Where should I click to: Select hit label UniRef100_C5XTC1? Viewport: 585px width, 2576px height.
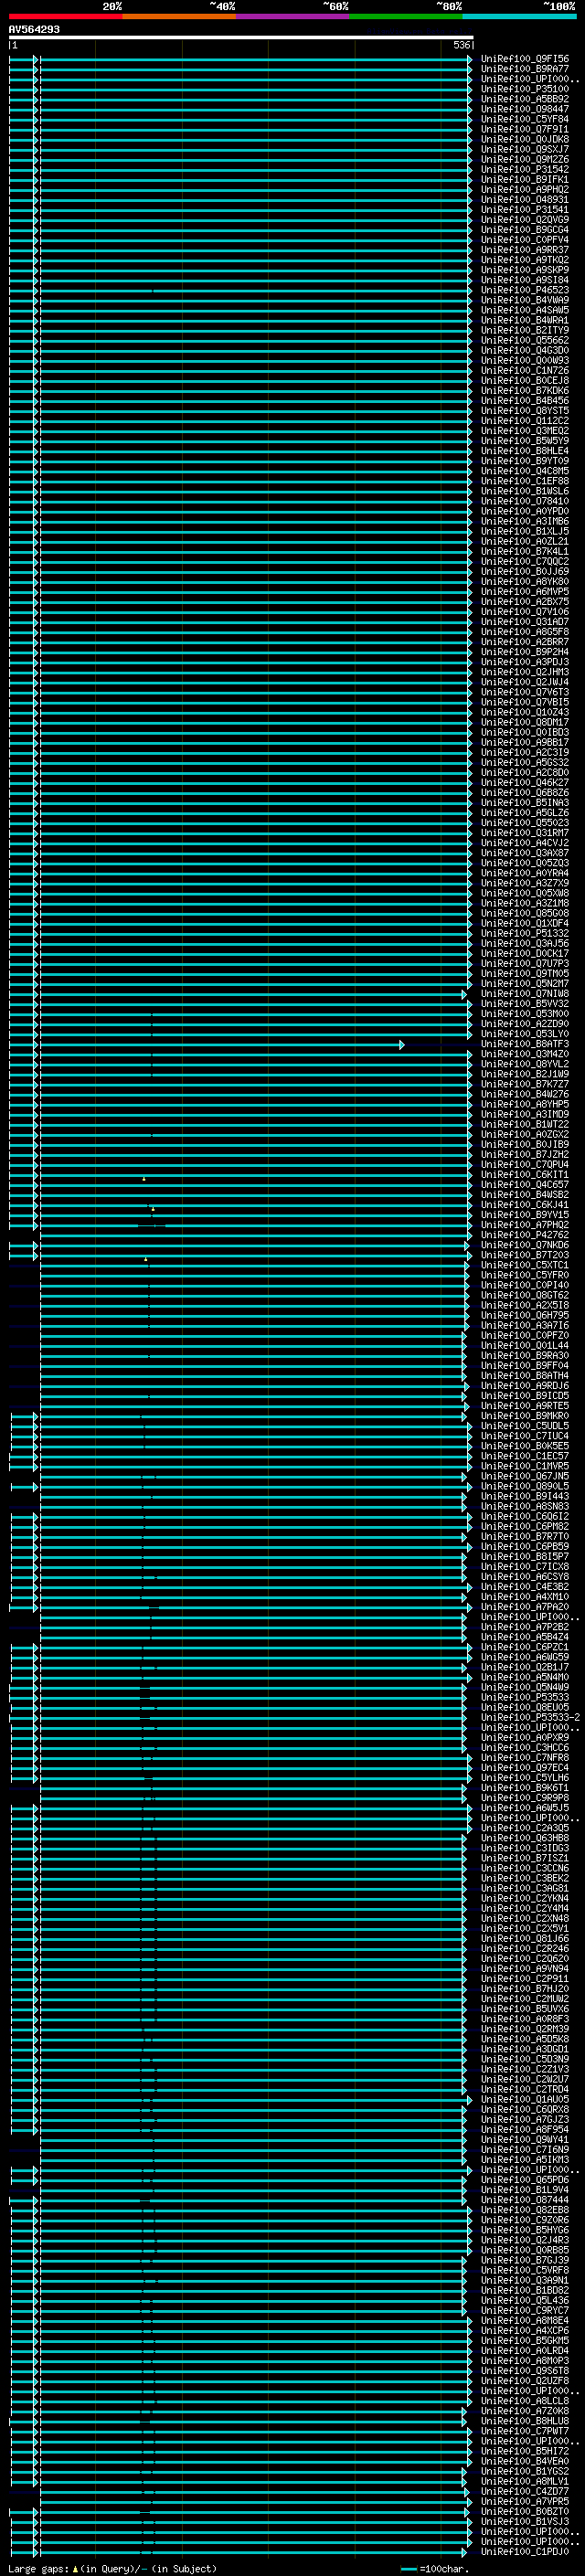click(524, 1265)
